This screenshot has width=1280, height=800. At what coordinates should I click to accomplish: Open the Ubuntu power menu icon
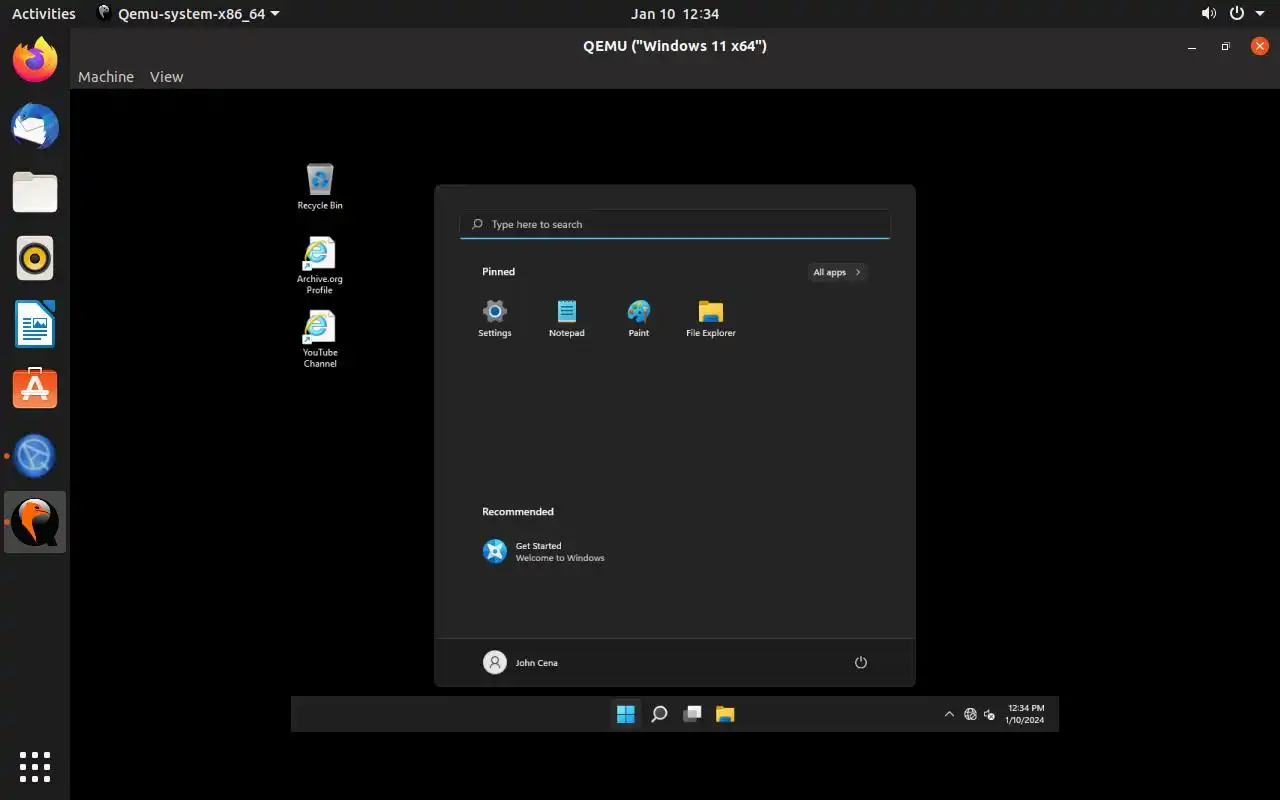click(1237, 14)
